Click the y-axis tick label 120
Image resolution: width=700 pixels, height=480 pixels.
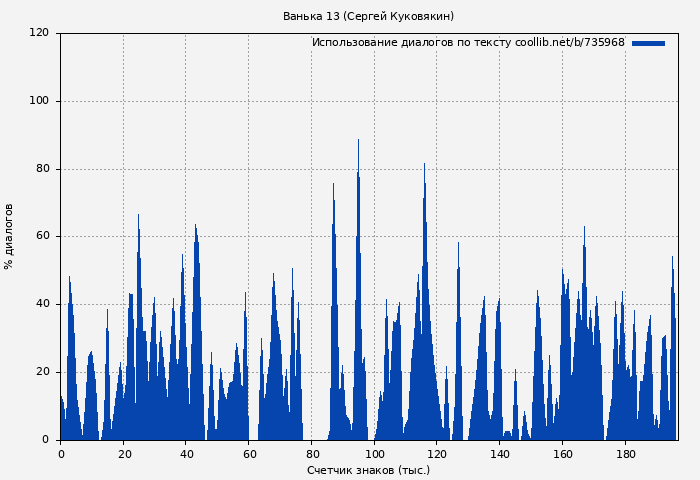pyautogui.click(x=39, y=33)
